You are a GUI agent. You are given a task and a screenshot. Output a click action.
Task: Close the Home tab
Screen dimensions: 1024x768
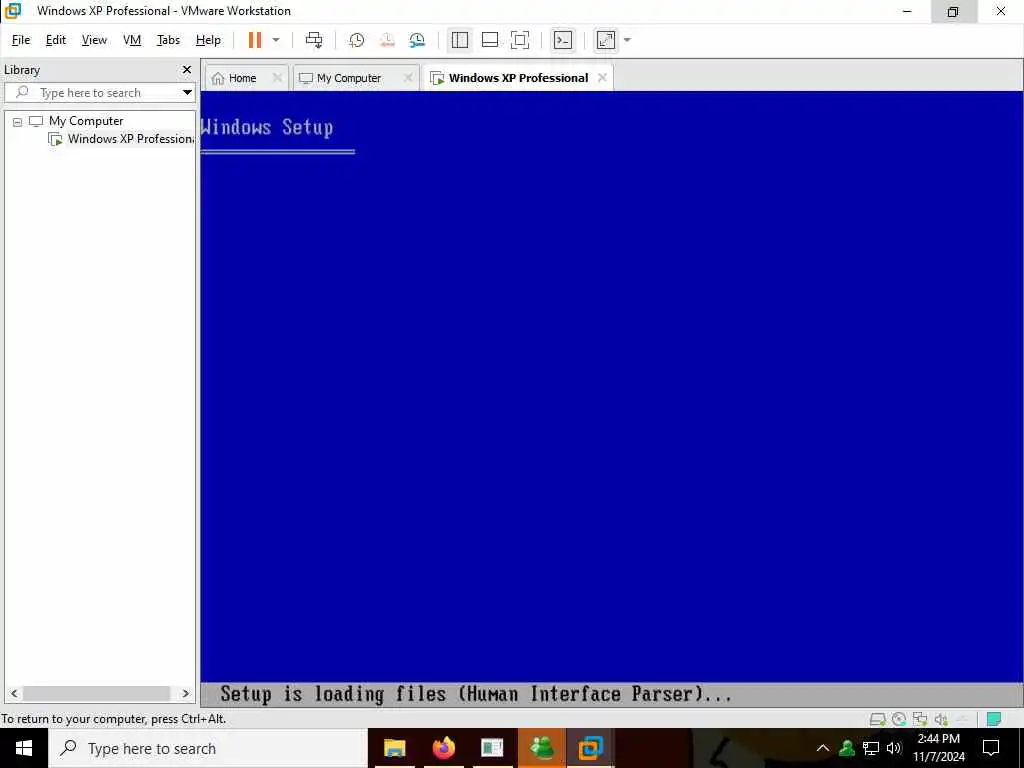[277, 78]
